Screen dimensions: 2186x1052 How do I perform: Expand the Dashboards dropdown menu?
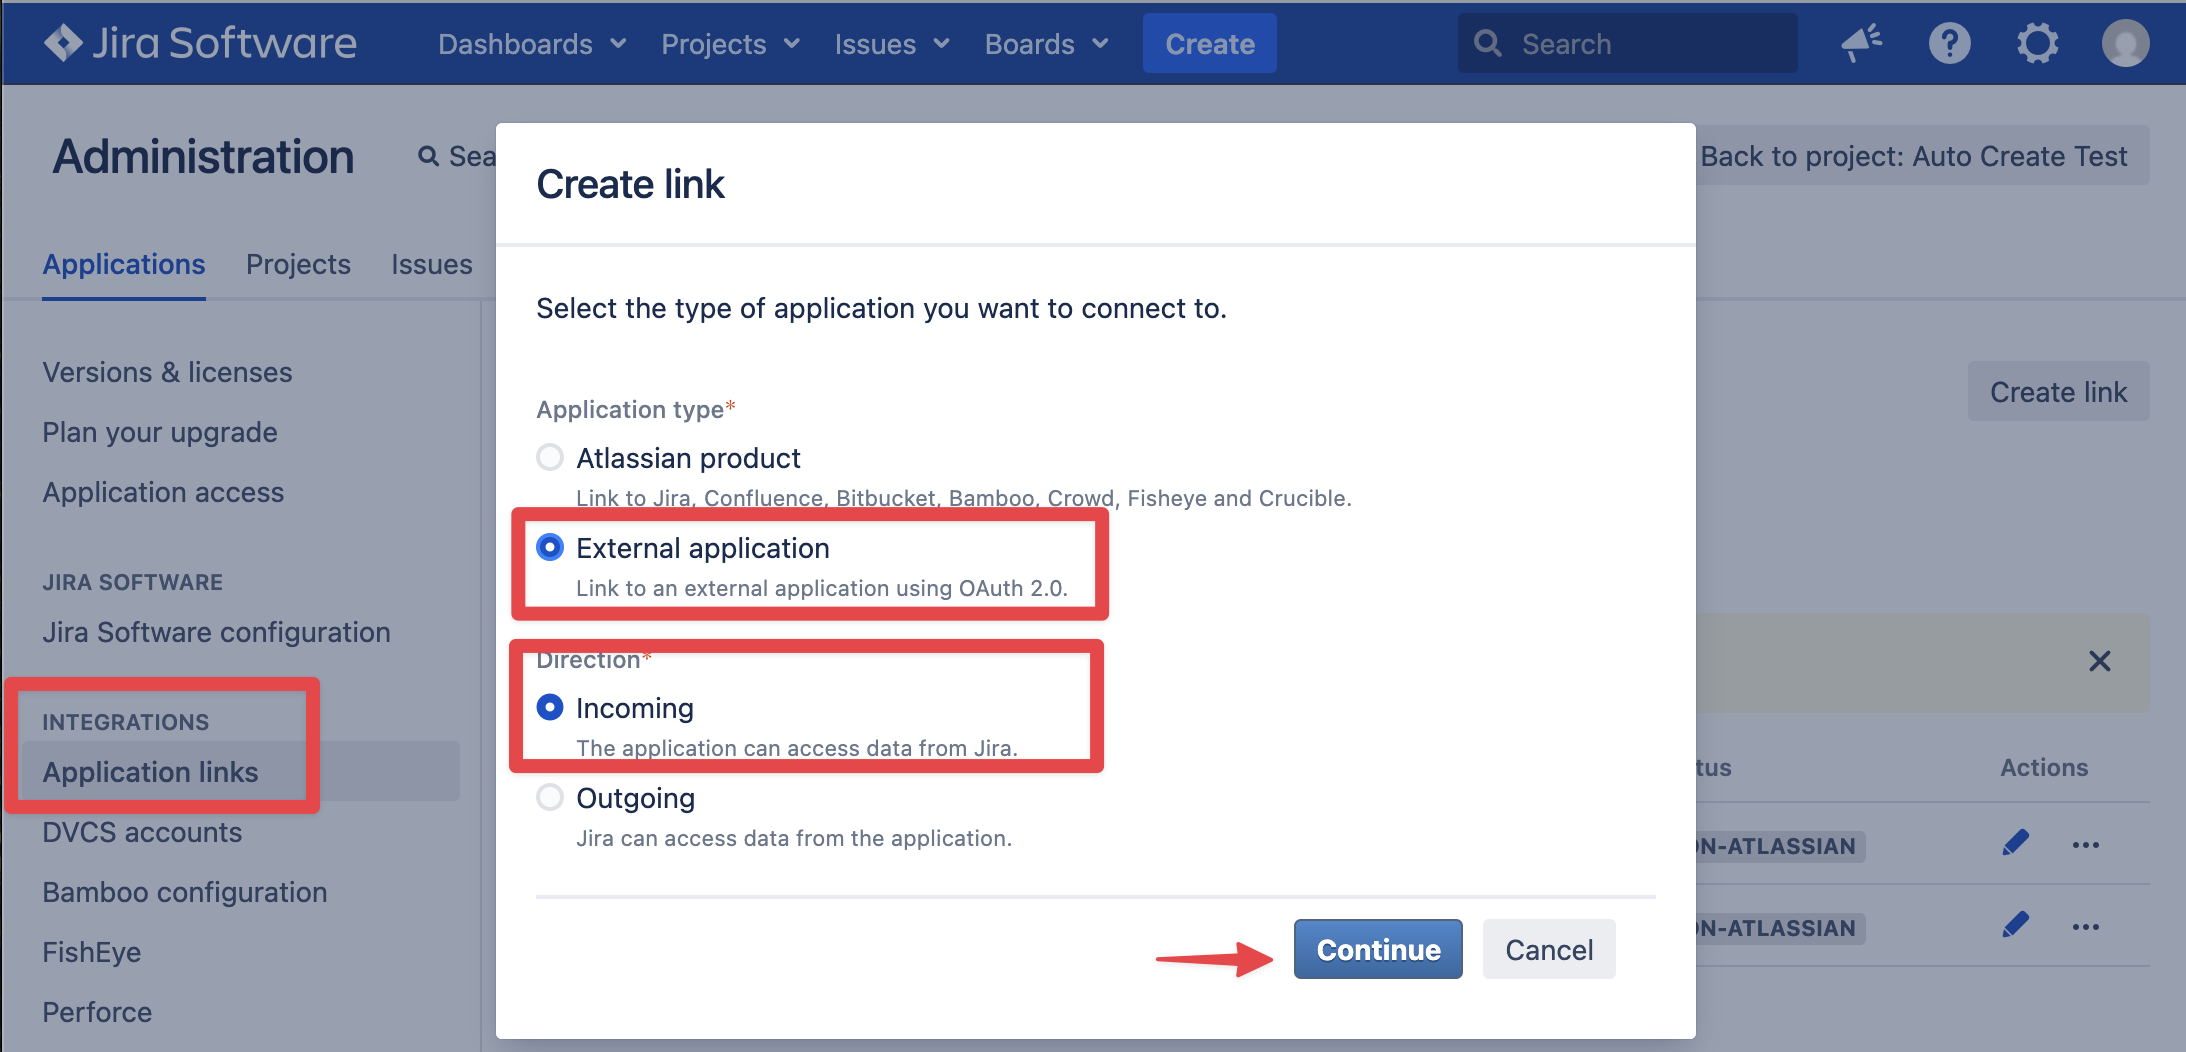[532, 44]
